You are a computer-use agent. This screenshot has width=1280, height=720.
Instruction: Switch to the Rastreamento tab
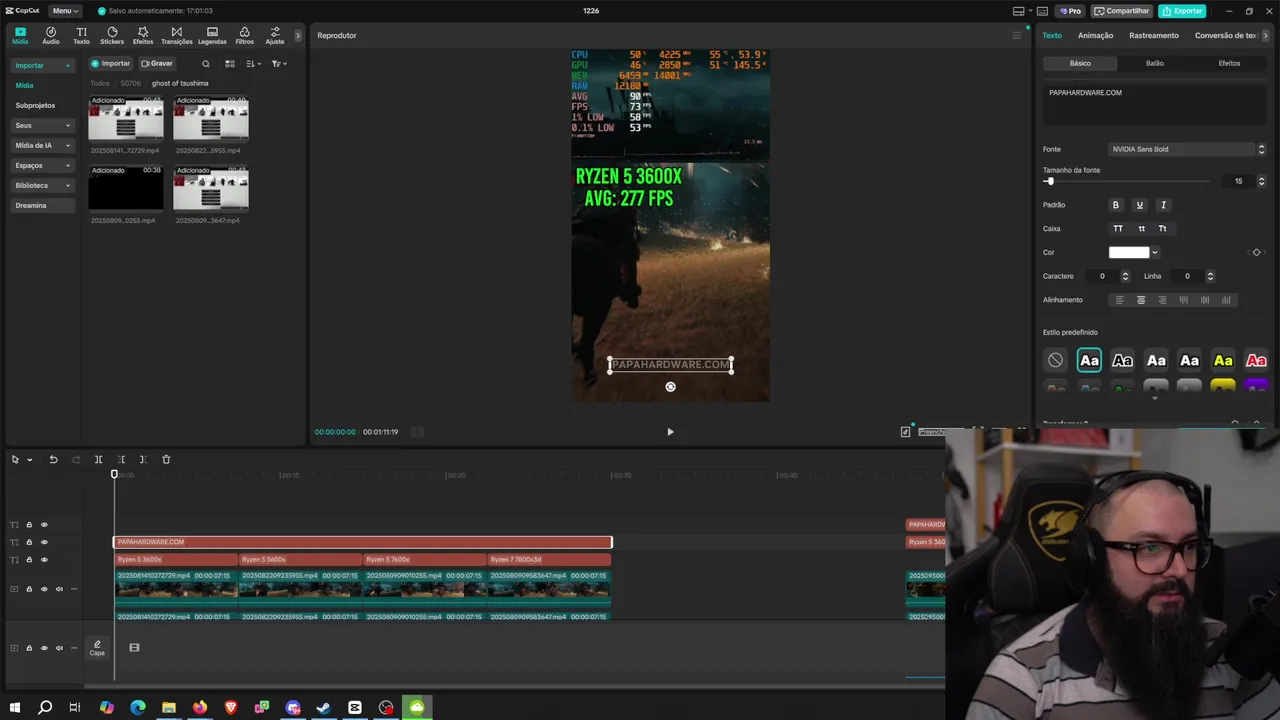1154,36
